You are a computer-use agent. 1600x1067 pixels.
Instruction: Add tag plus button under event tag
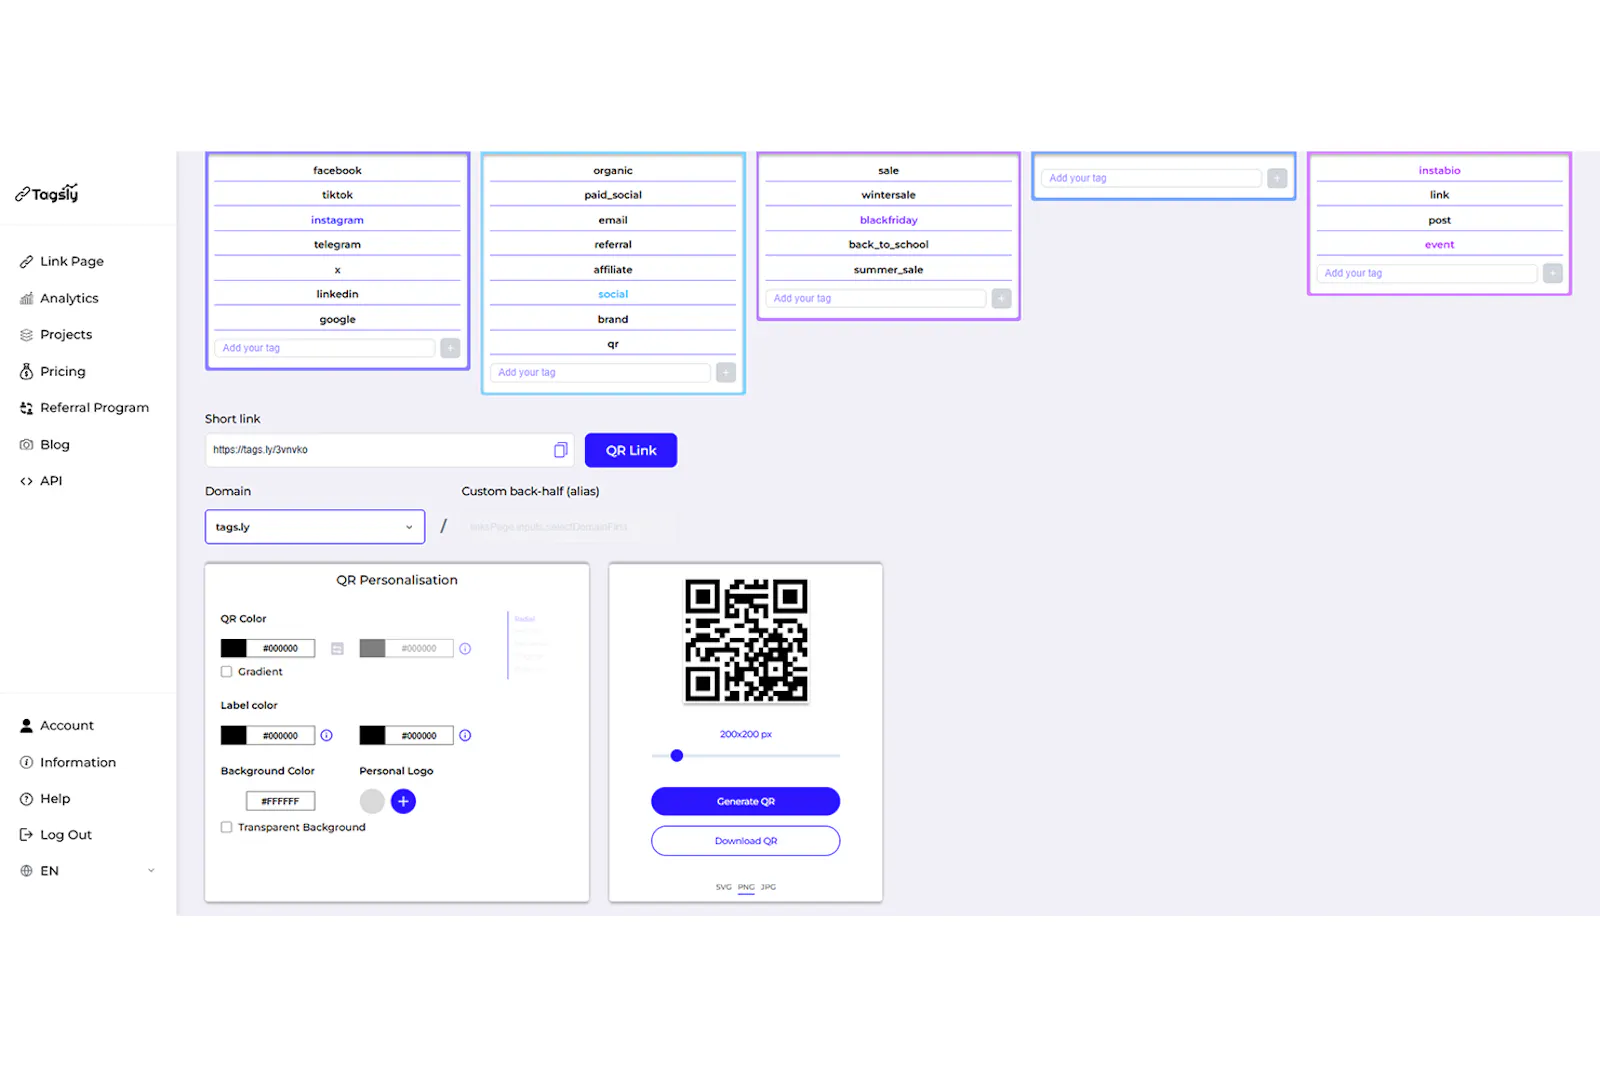pyautogui.click(x=1552, y=273)
